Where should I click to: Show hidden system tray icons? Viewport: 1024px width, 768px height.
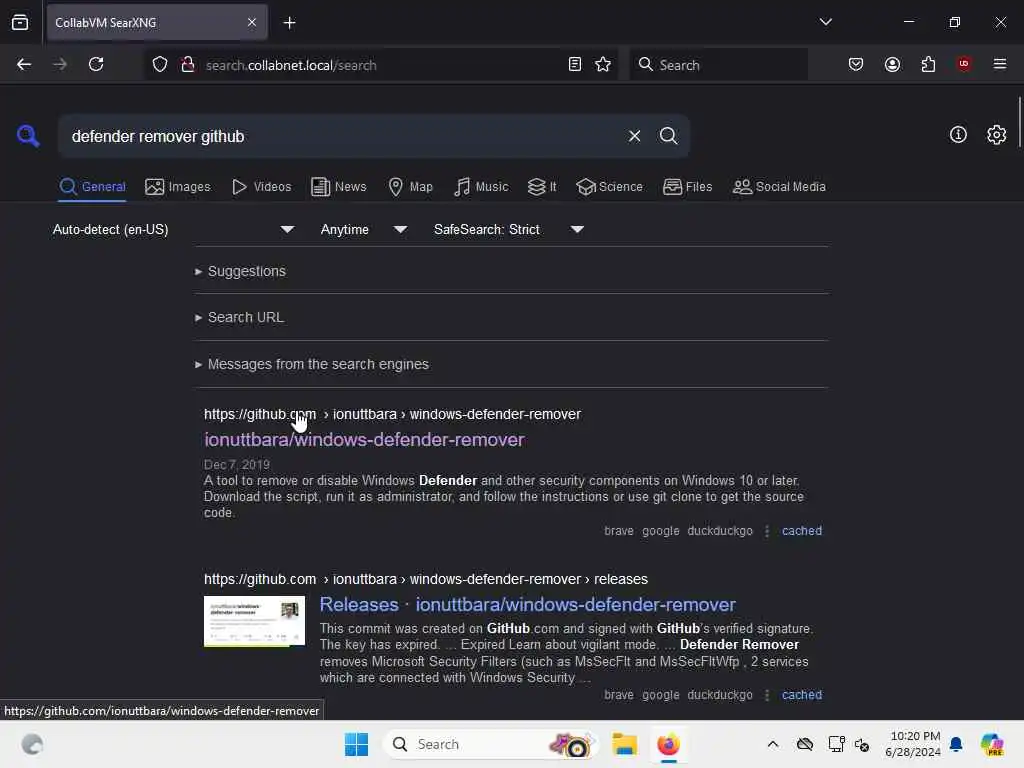pos(773,744)
